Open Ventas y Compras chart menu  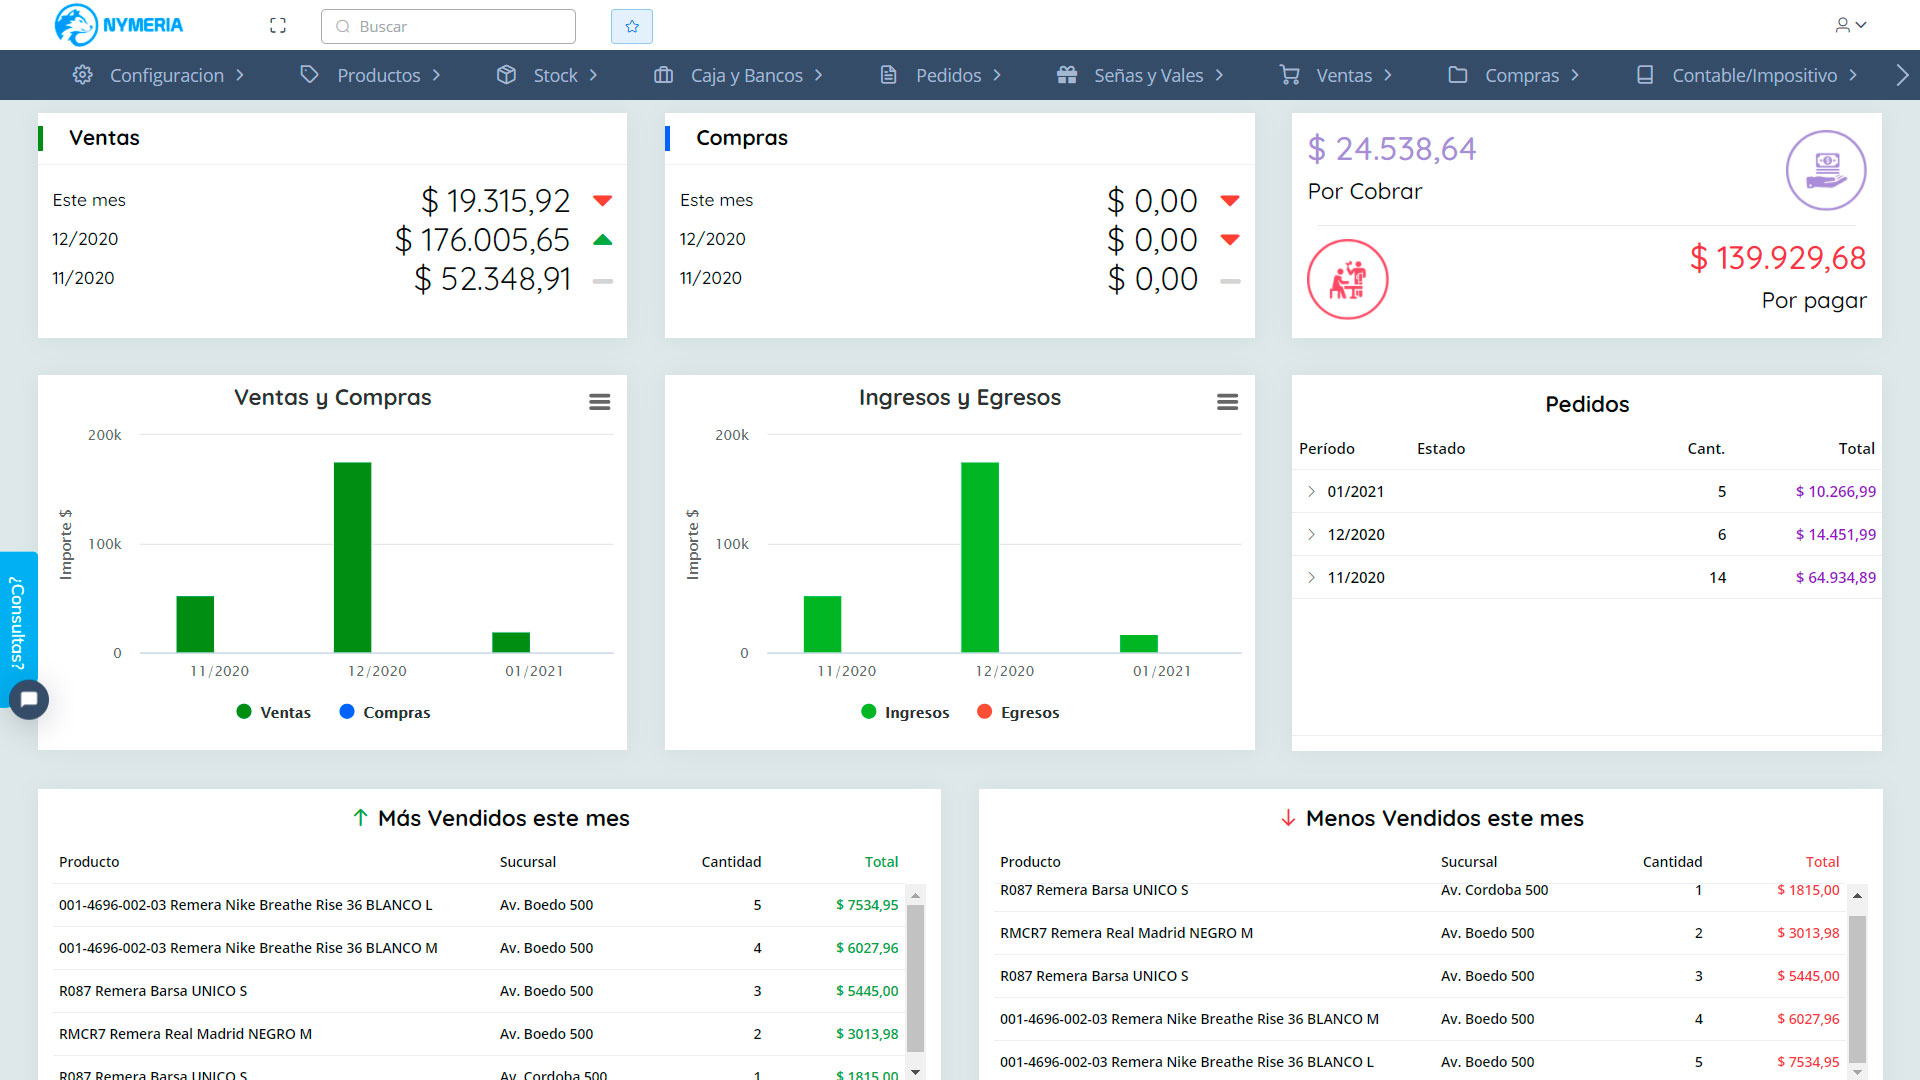coord(600,402)
